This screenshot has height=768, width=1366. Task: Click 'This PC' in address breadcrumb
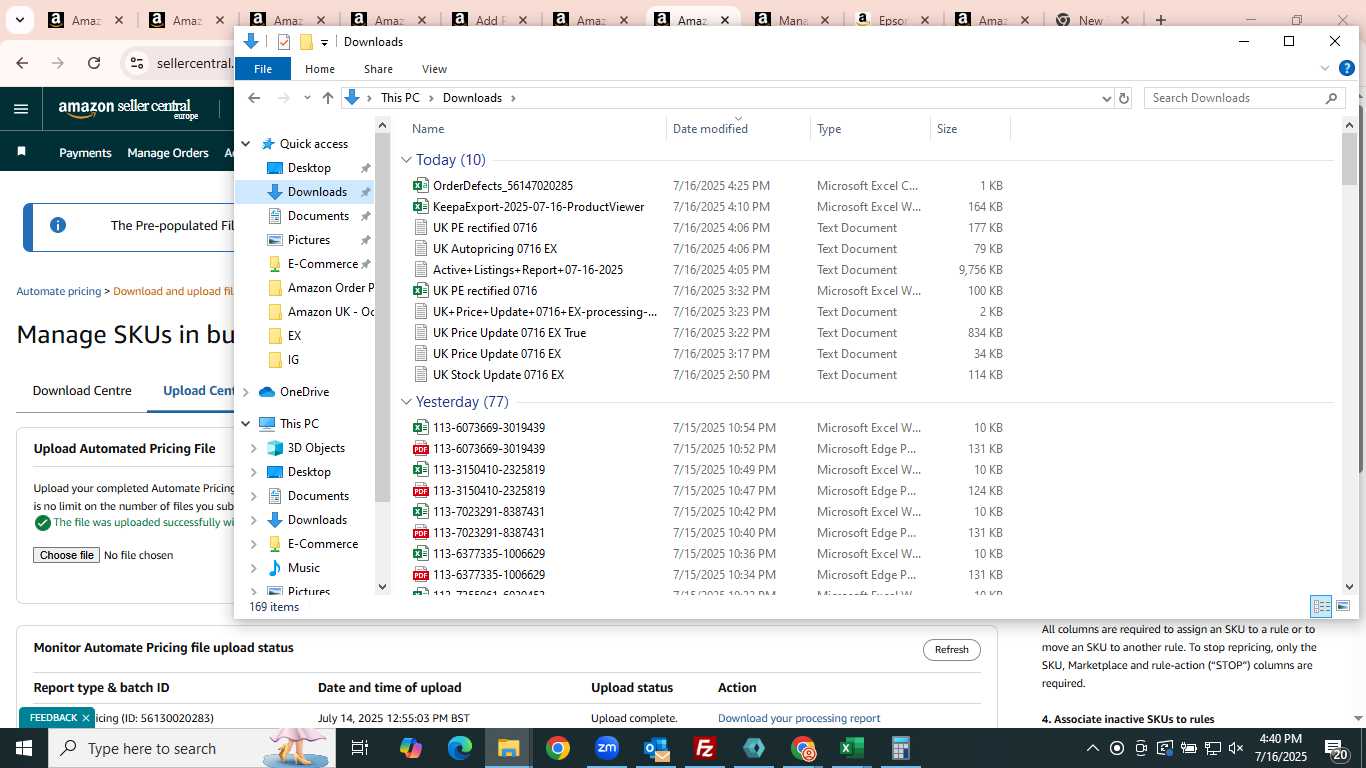coord(400,98)
